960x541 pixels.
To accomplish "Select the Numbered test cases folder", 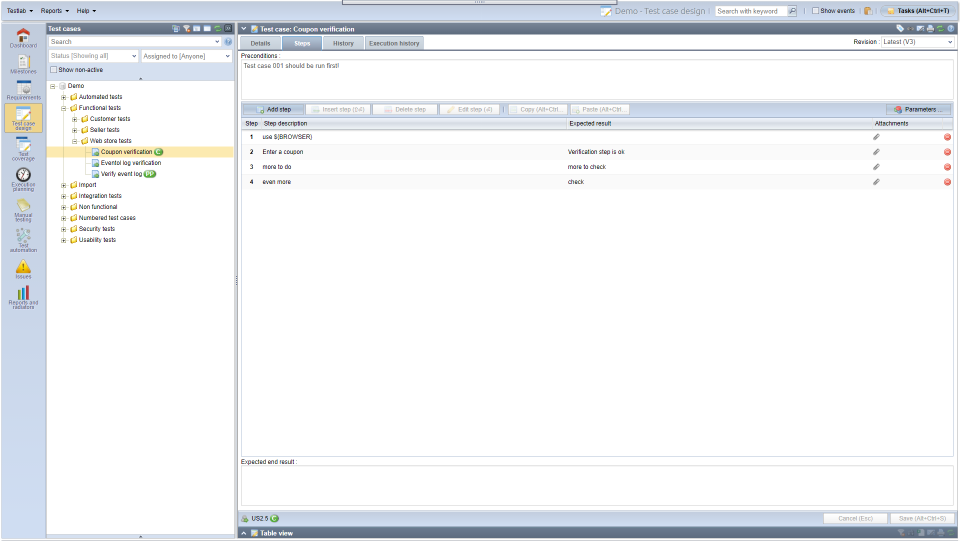I will (107, 218).
